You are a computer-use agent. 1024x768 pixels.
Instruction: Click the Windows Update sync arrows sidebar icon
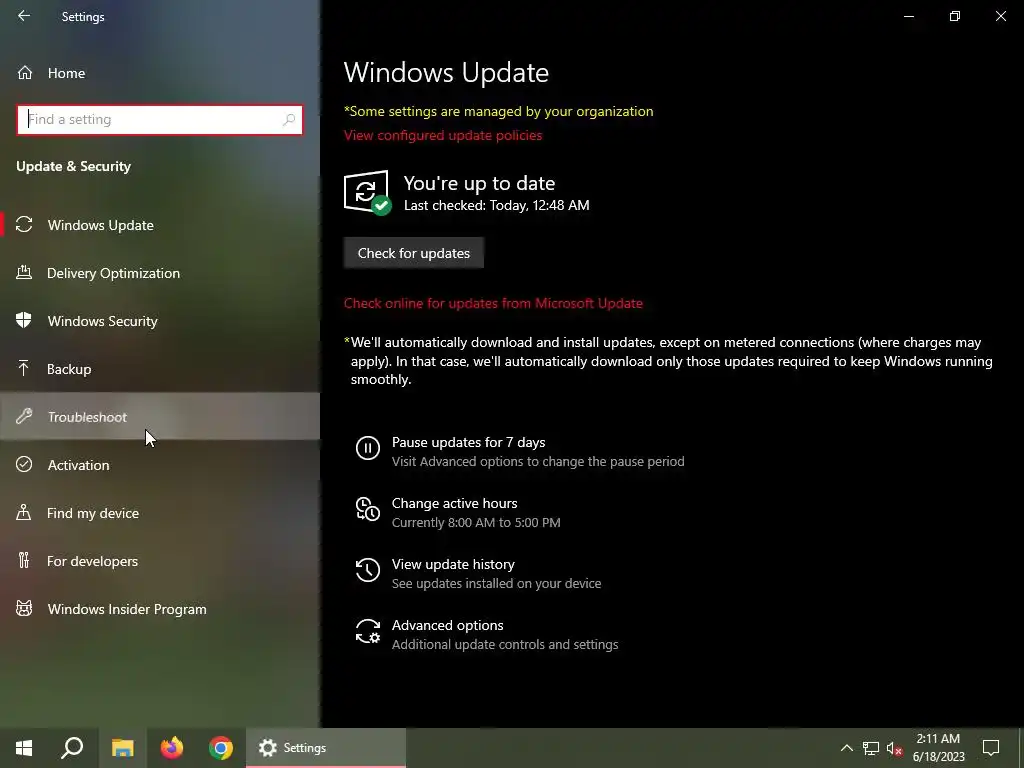pos(24,225)
